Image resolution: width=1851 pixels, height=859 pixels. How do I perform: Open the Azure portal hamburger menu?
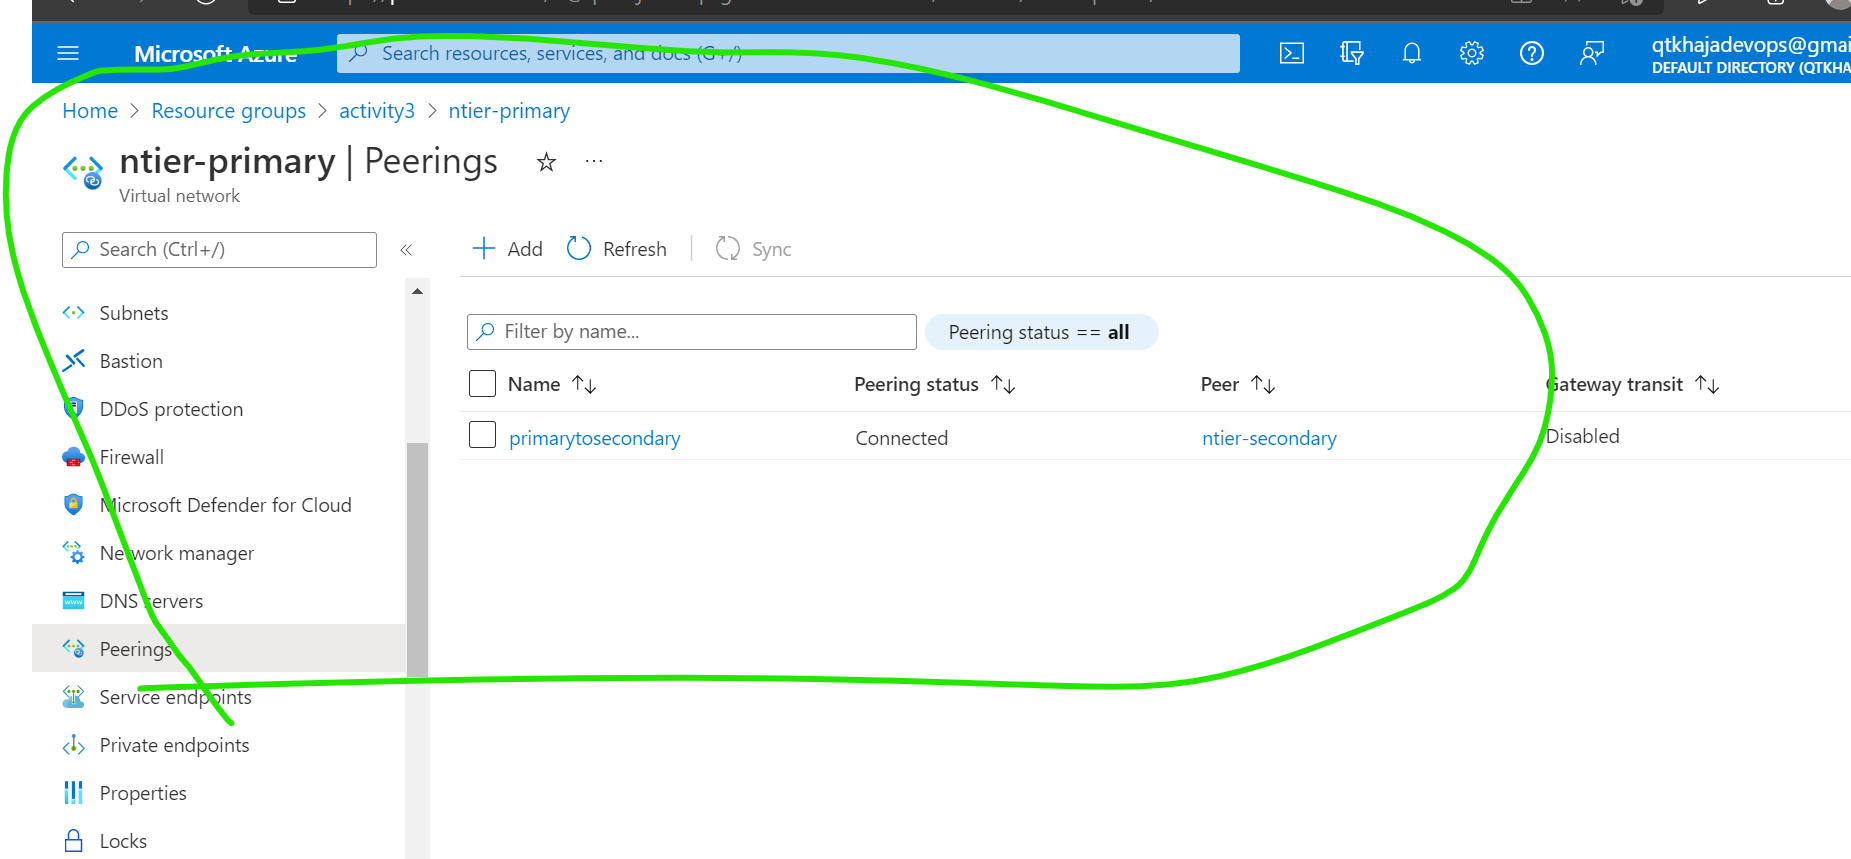tap(68, 53)
